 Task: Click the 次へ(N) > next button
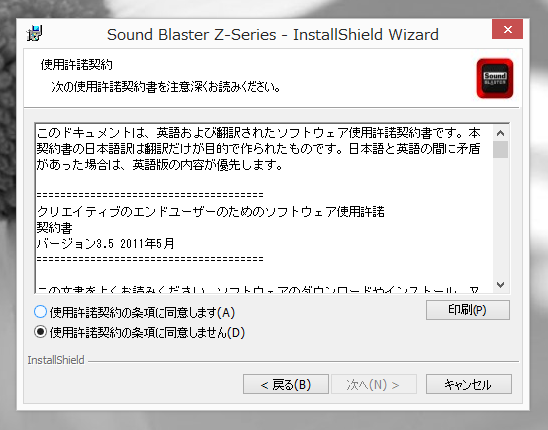[373, 384]
